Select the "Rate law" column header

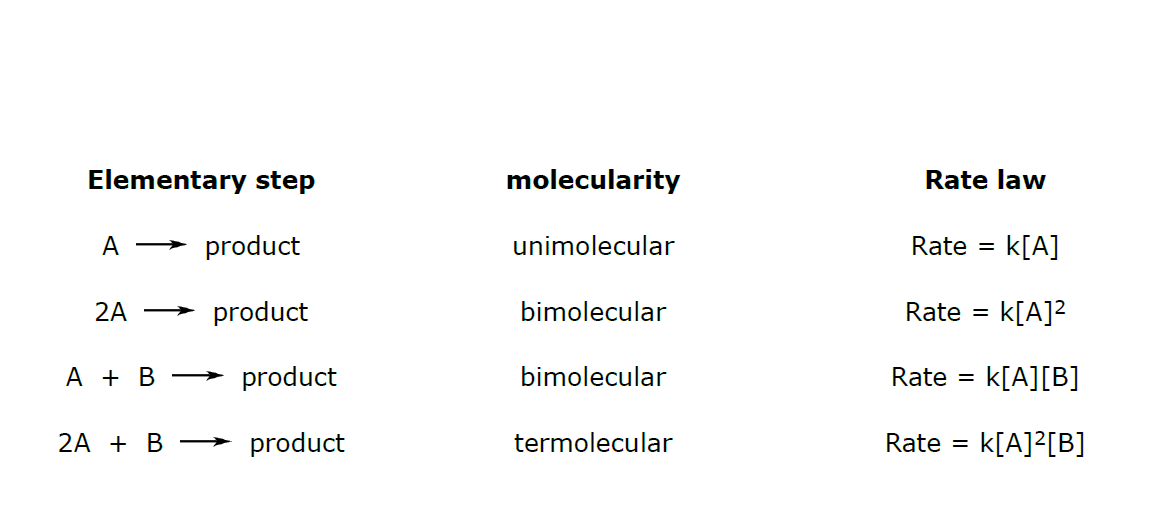[985, 181]
